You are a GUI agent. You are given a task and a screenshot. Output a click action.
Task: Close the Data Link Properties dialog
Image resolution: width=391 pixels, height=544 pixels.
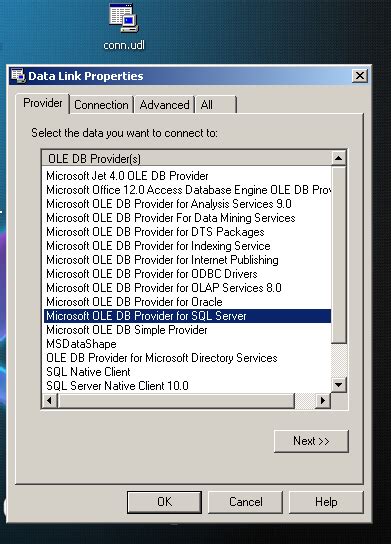(x=359, y=76)
